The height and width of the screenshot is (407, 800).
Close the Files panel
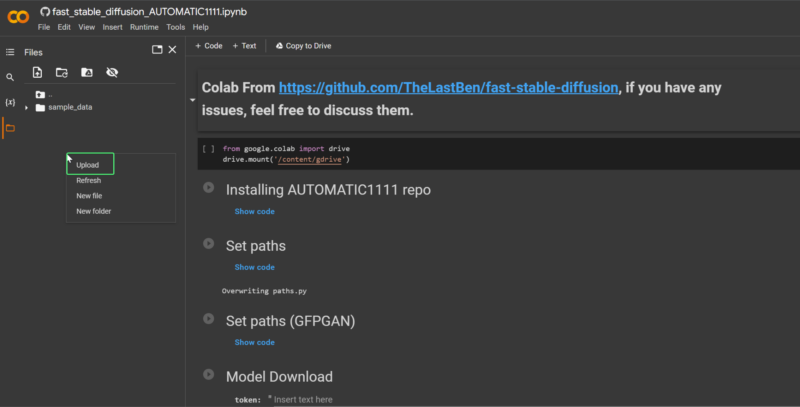(x=172, y=50)
